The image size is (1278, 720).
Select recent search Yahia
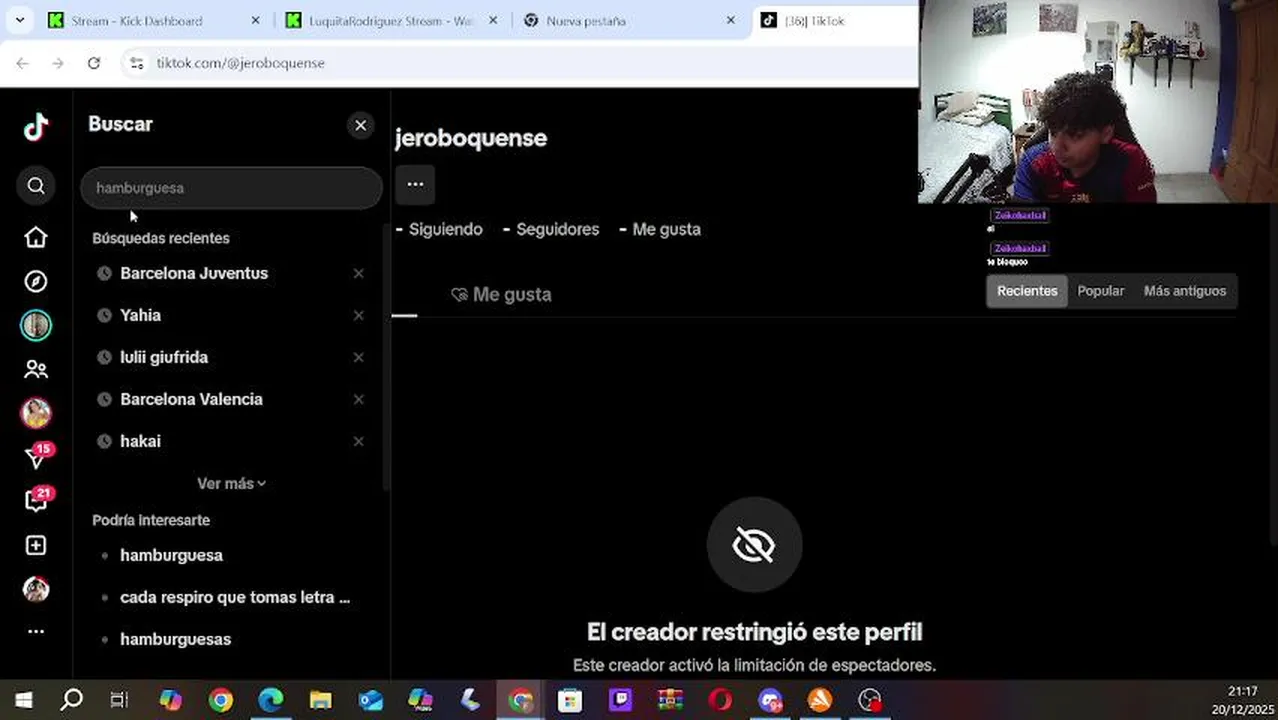pyautogui.click(x=140, y=315)
